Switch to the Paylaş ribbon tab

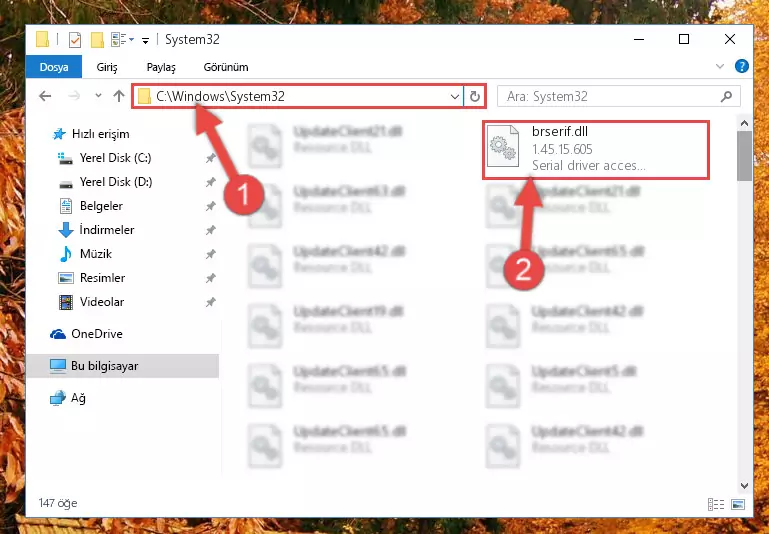click(x=161, y=67)
